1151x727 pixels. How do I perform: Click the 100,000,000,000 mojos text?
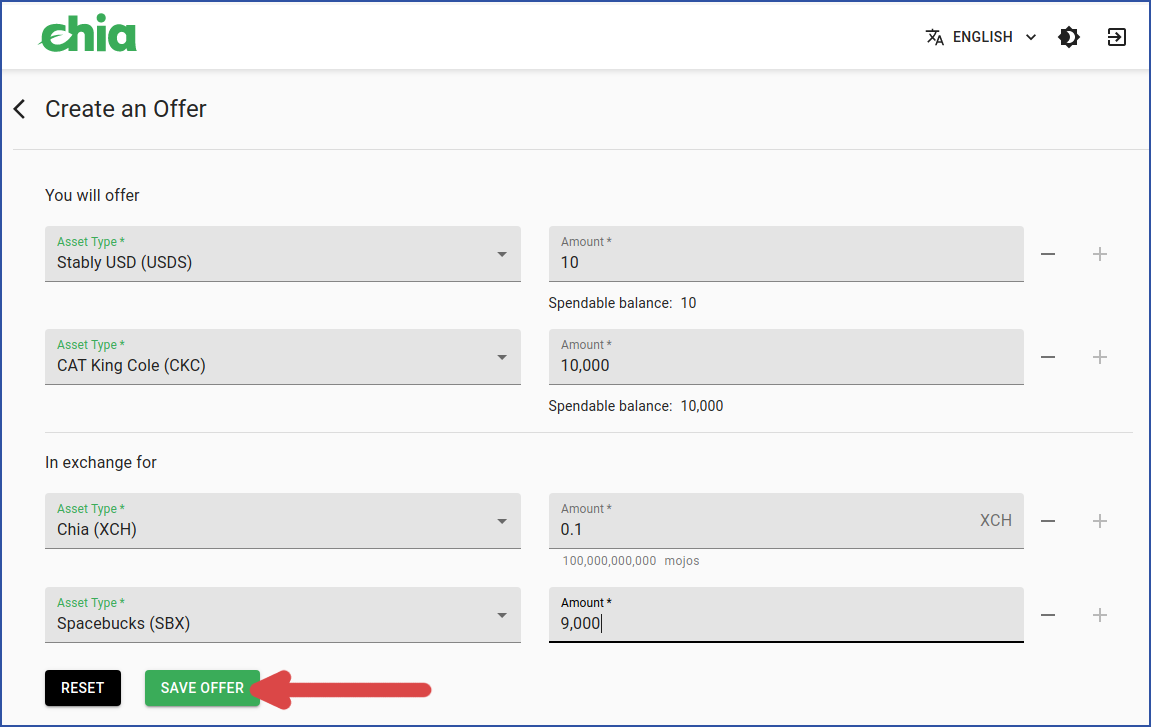[x=631, y=561]
